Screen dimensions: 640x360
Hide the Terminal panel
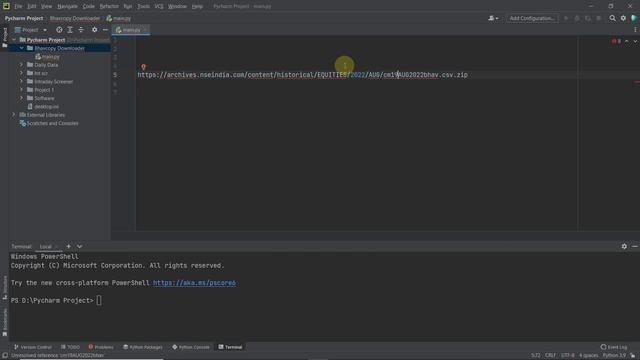tap(635, 247)
